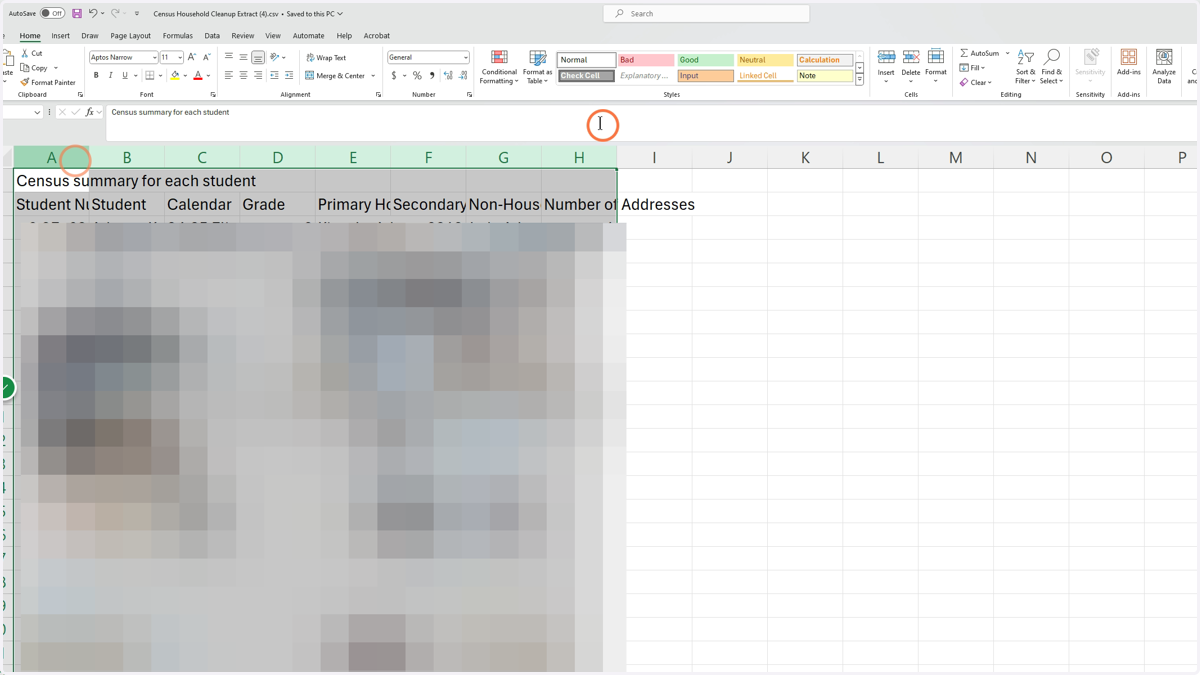Increase decimal places
The image size is (1200, 675).
tap(448, 75)
